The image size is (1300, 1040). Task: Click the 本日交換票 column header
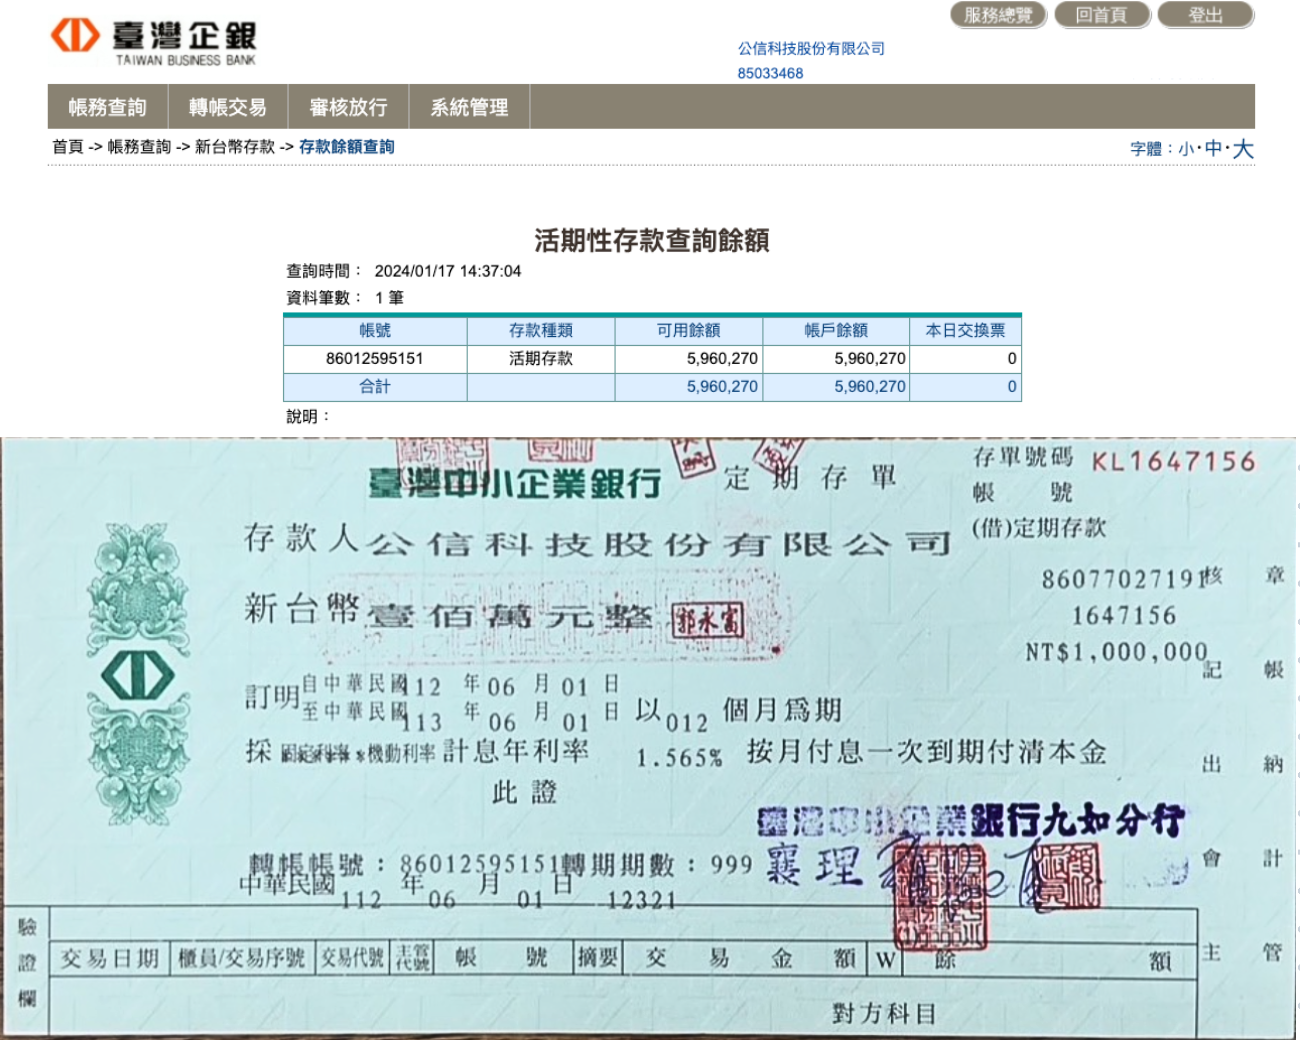click(x=965, y=330)
